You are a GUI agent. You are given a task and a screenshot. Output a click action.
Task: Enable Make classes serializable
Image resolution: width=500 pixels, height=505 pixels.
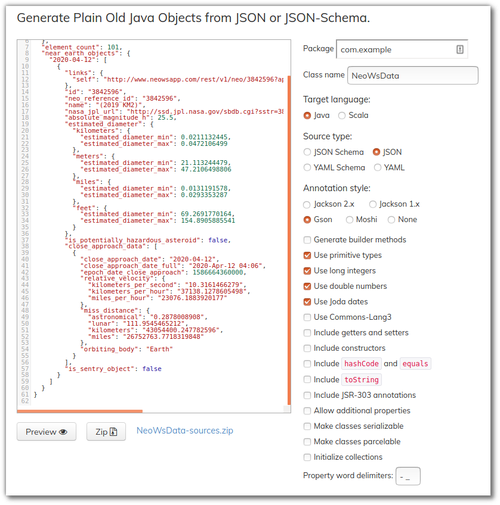307,426
